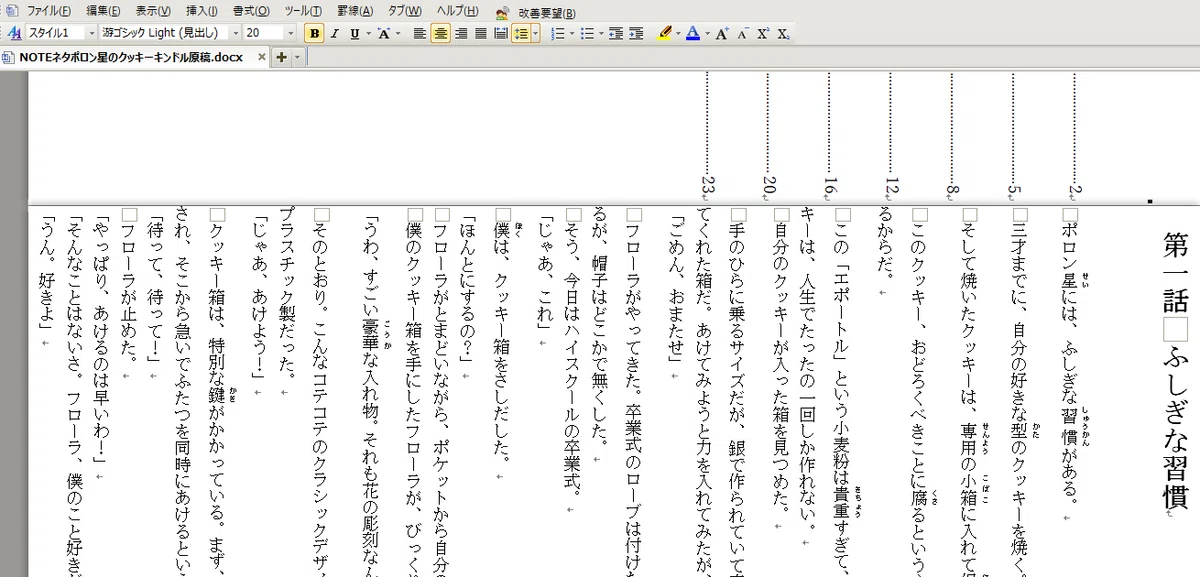This screenshot has width=1200, height=577.
Task: Add a new document tab with plus
Action: (x=281, y=57)
